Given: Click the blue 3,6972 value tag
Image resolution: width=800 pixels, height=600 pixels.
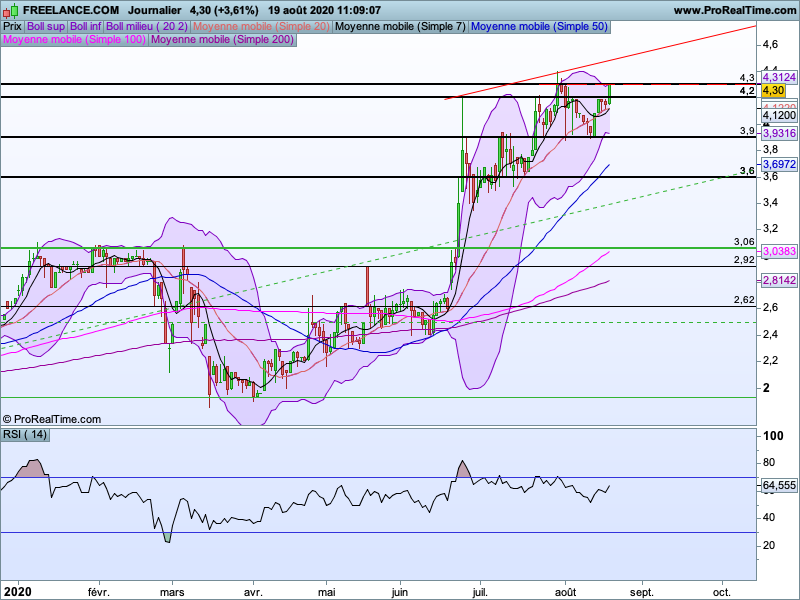Looking at the screenshot, I should click(779, 164).
